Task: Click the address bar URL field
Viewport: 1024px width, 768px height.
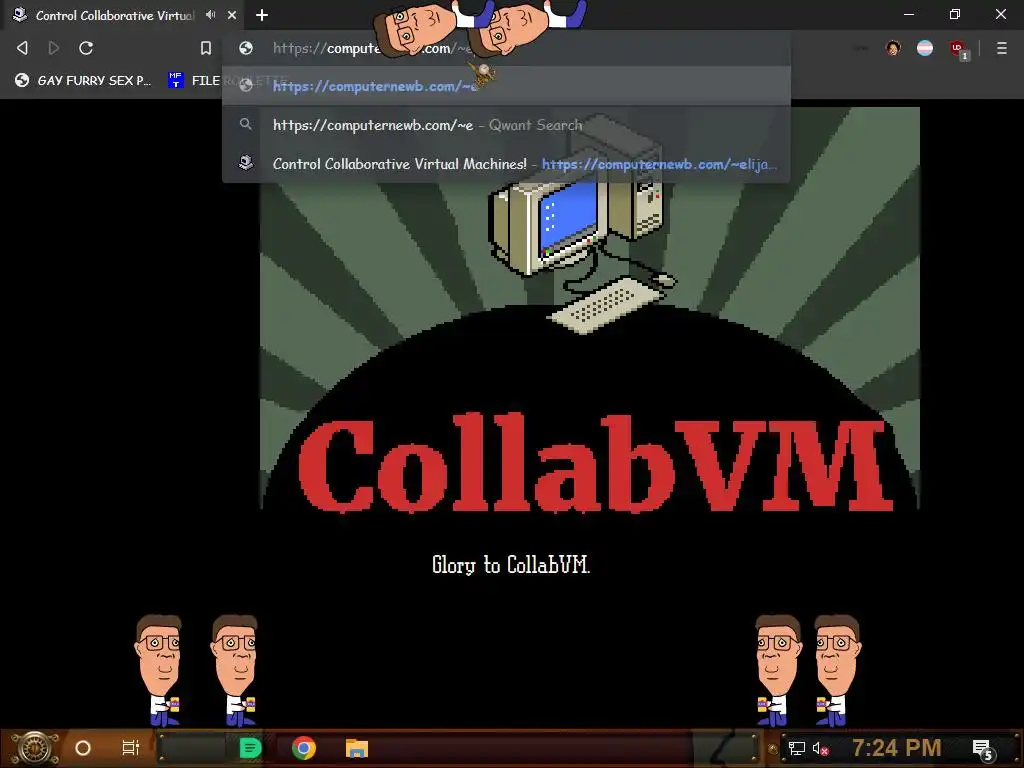Action: tap(506, 48)
